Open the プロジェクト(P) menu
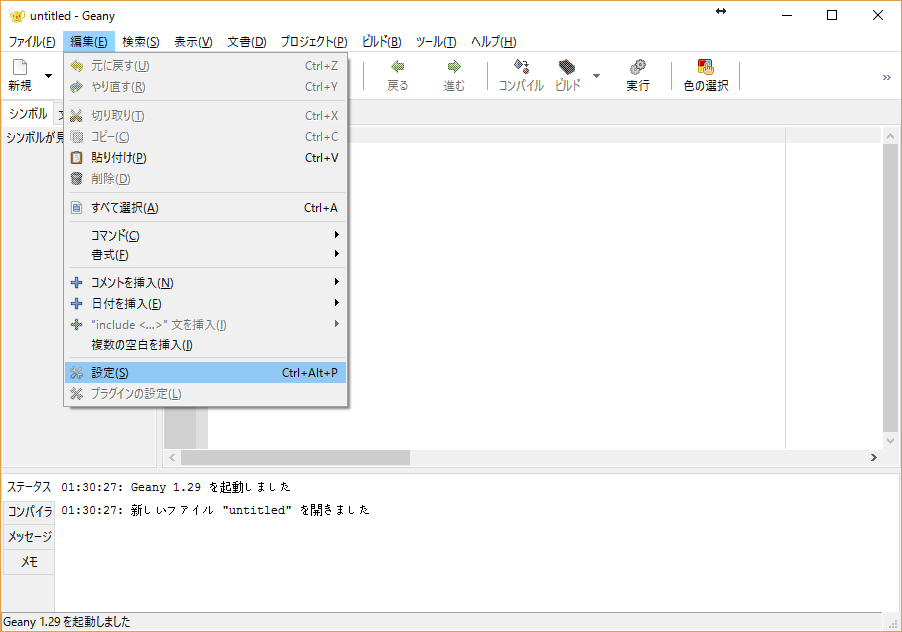 pyautogui.click(x=314, y=41)
